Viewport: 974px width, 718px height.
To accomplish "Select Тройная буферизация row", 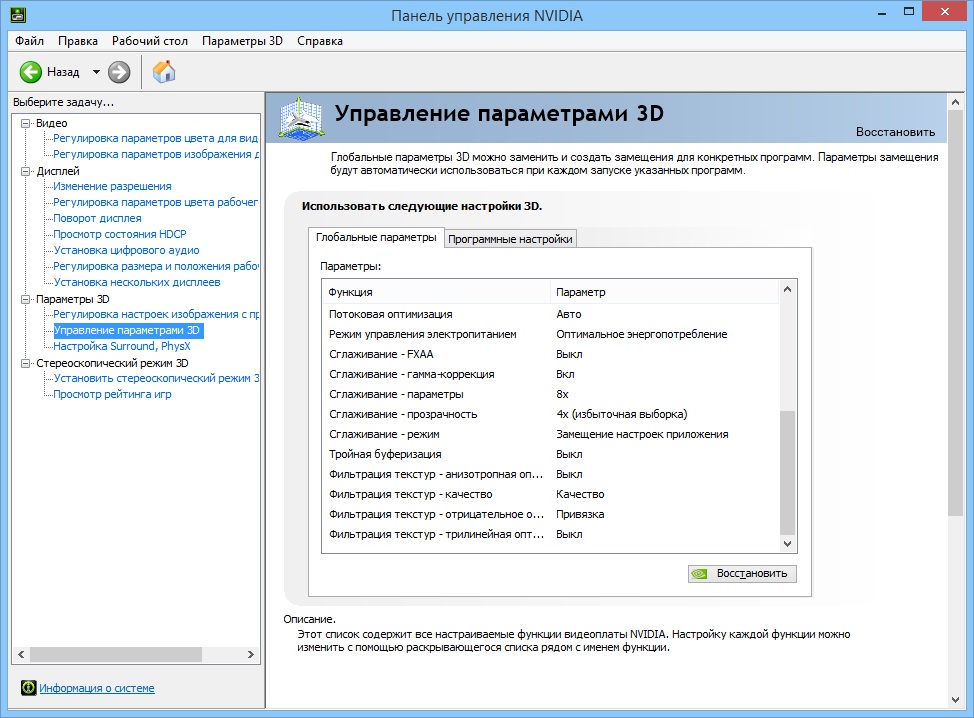I will [550, 454].
